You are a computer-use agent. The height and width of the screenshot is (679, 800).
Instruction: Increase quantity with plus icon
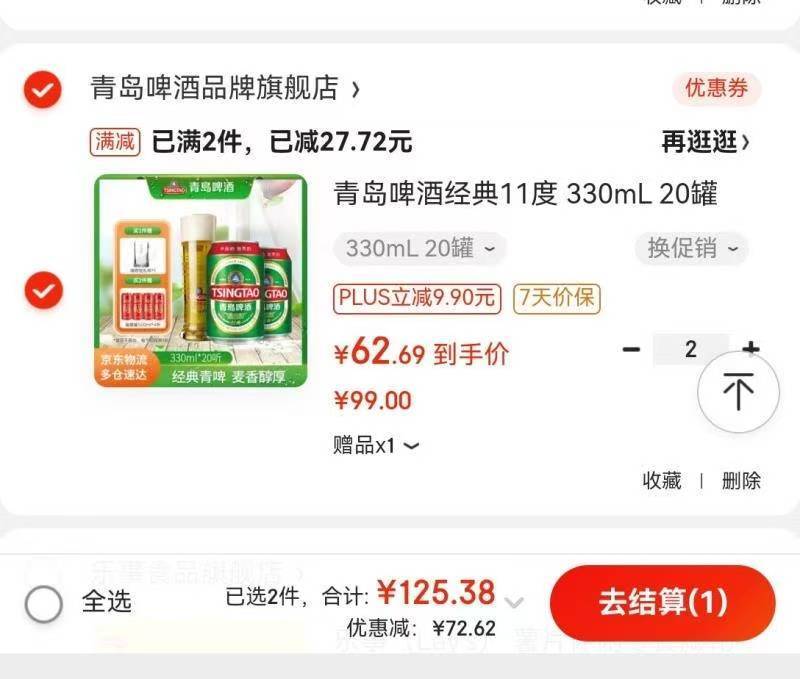(x=751, y=348)
